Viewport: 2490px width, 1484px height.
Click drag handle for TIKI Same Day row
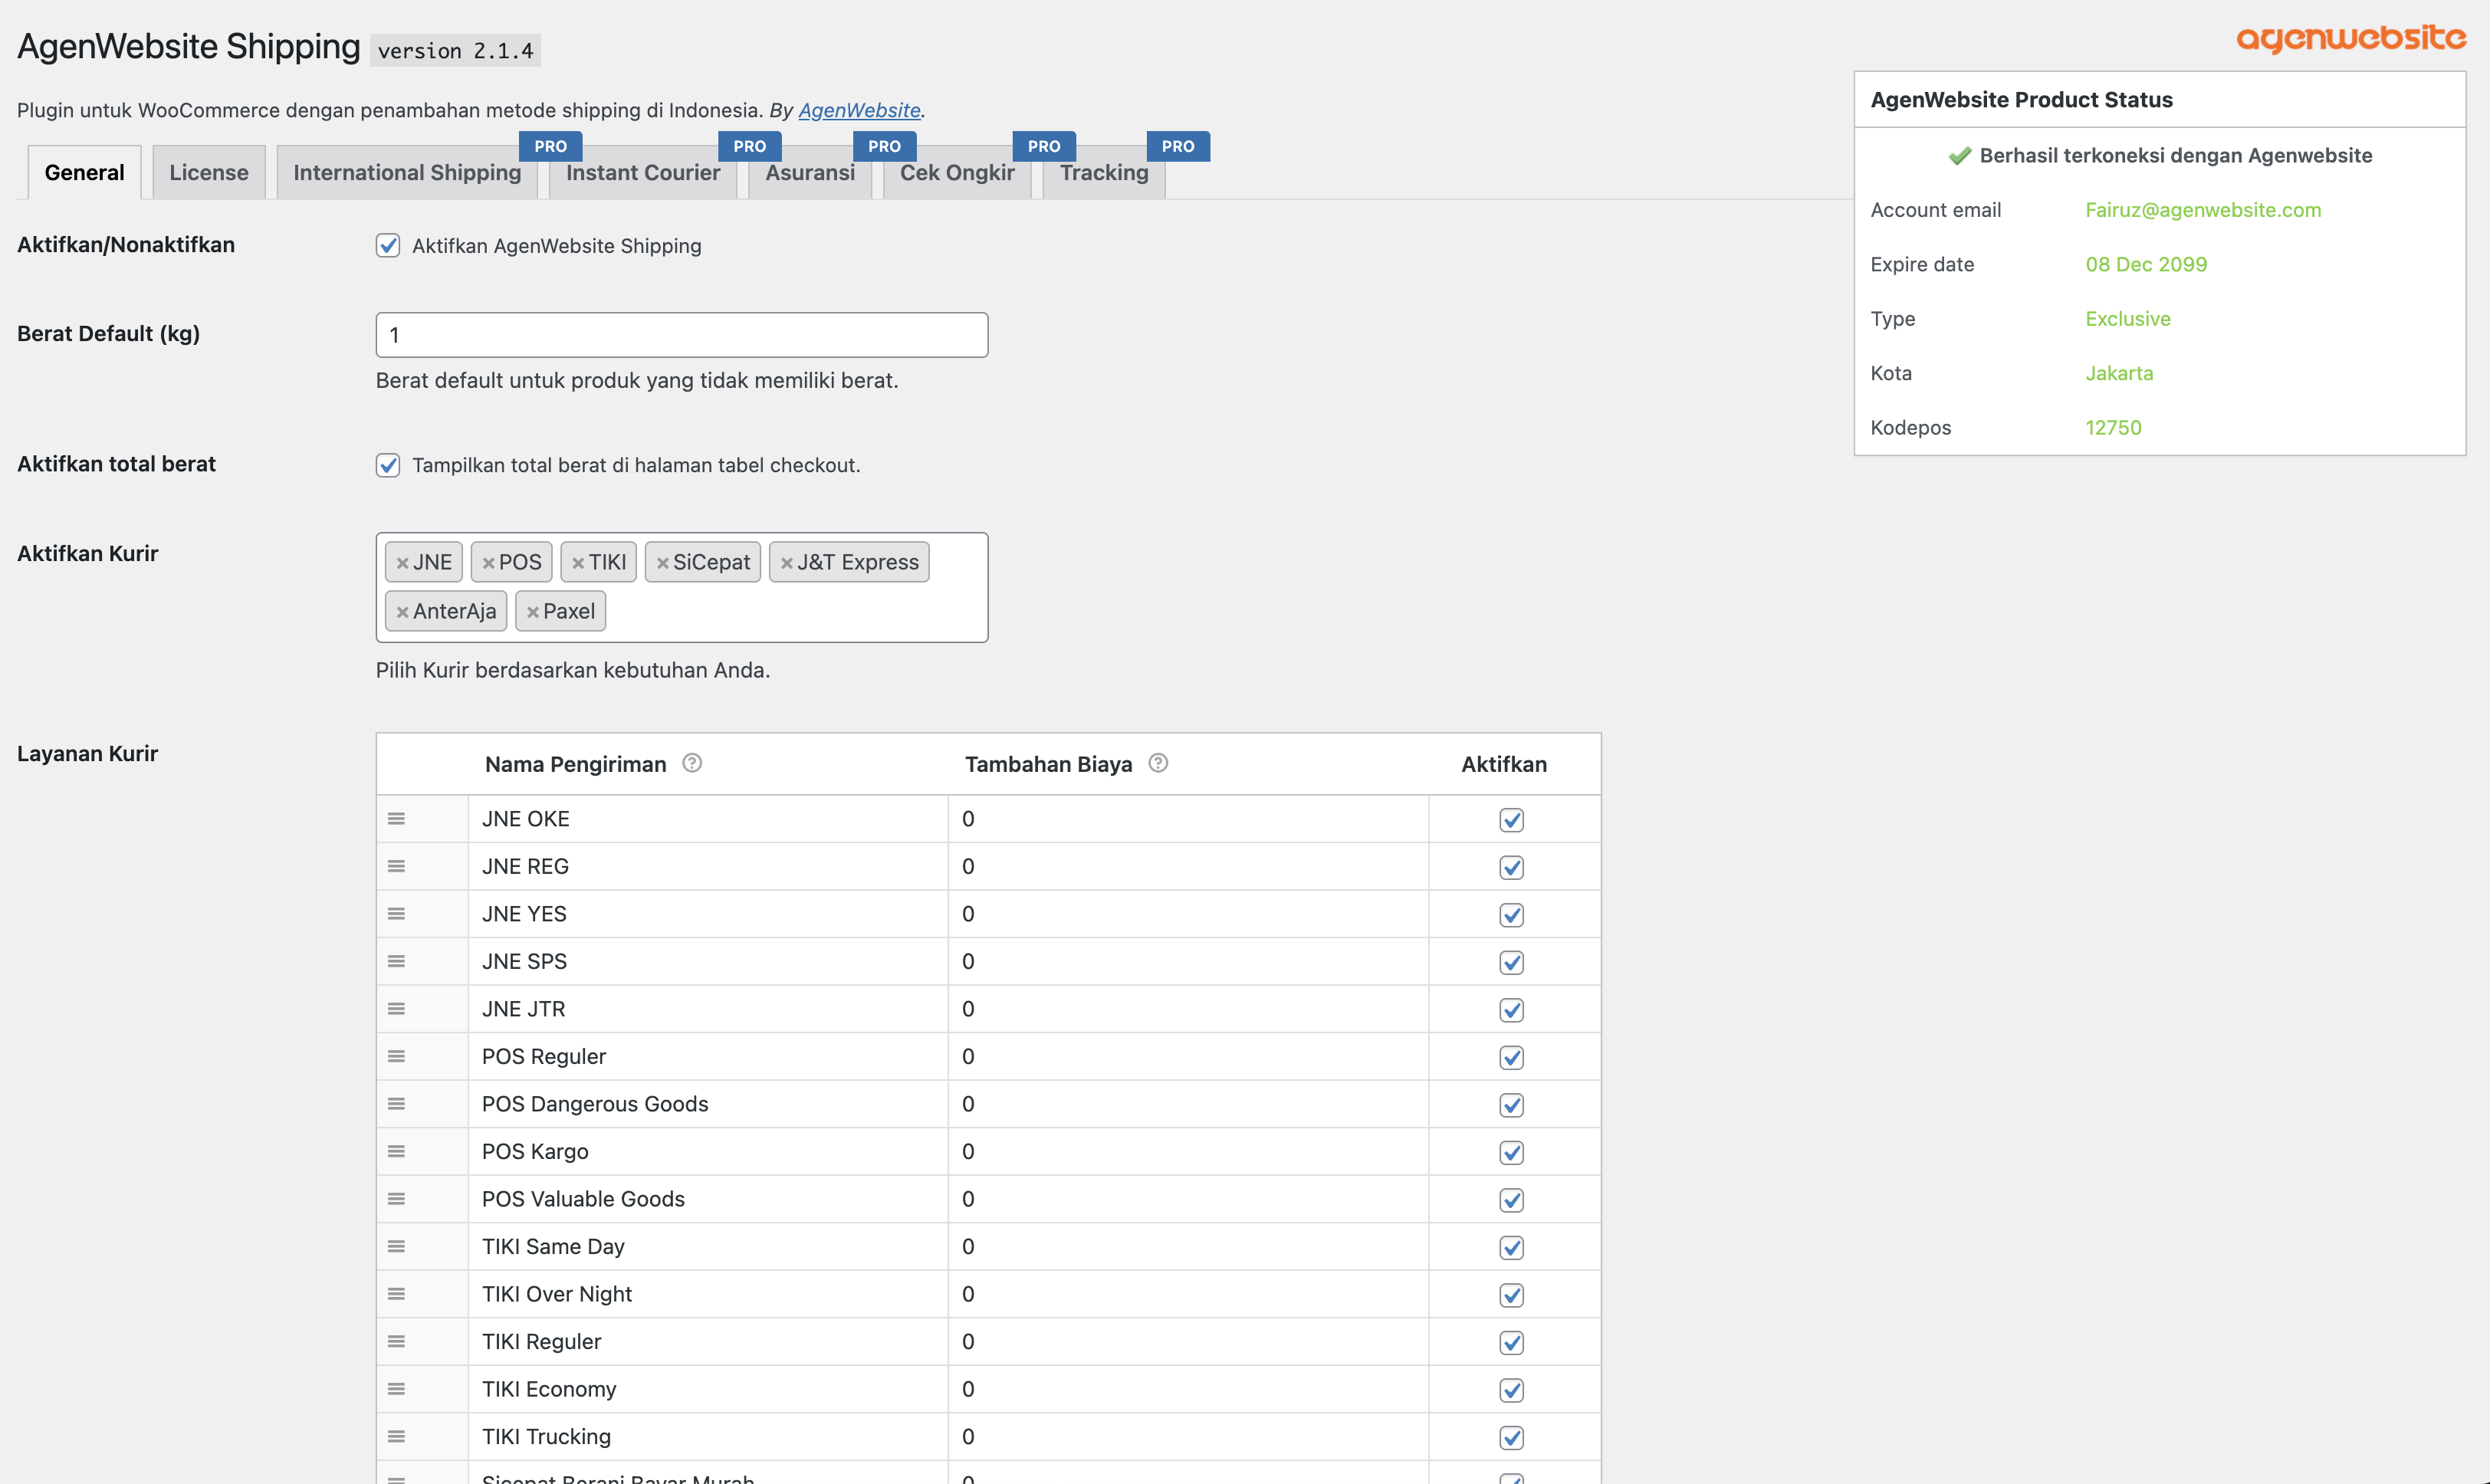[396, 1246]
